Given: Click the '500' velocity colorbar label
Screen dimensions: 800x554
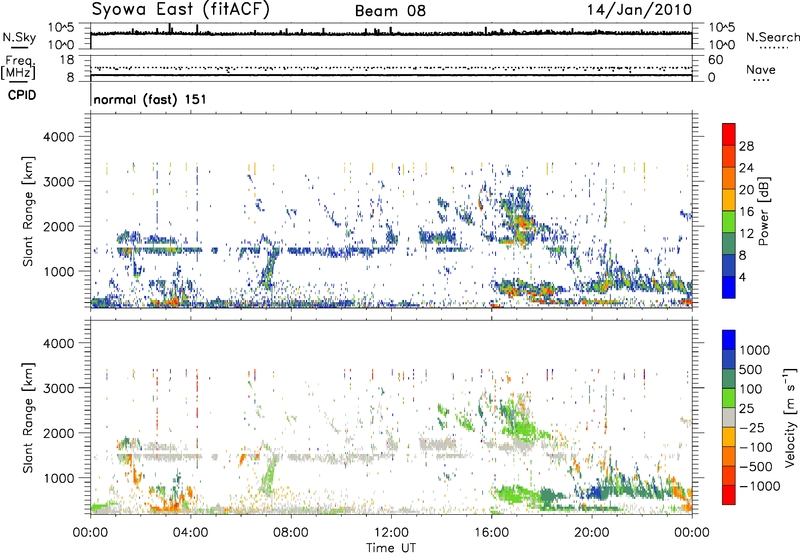Looking at the screenshot, I should [x=751, y=369].
